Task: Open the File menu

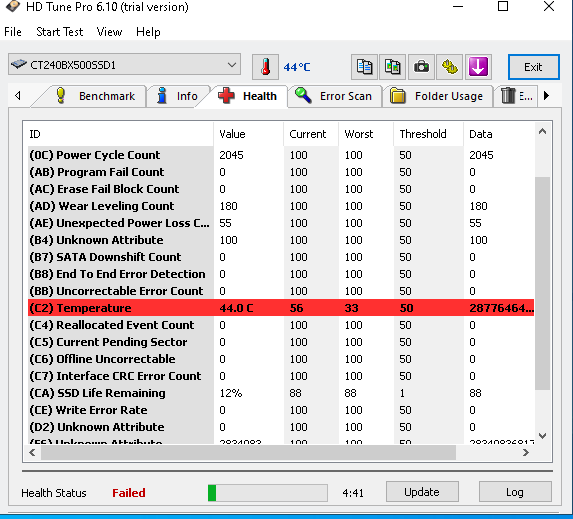Action: click(13, 32)
